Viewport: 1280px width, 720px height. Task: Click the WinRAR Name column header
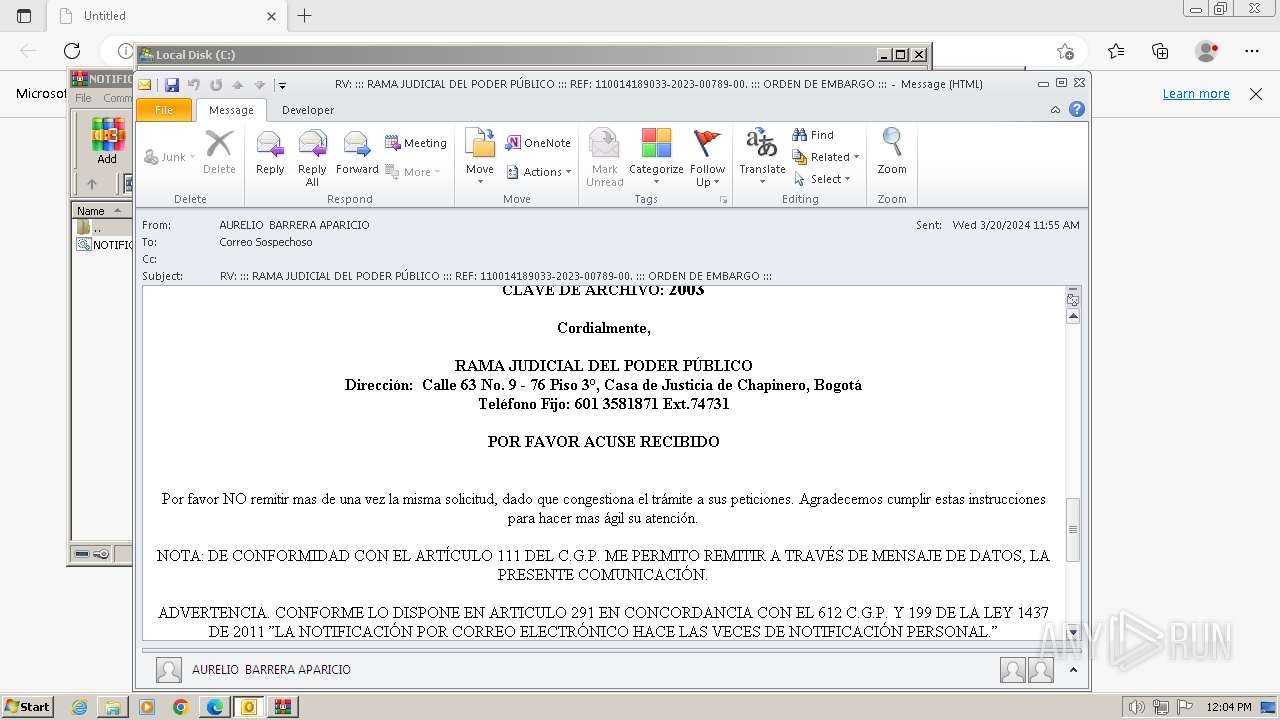point(101,211)
